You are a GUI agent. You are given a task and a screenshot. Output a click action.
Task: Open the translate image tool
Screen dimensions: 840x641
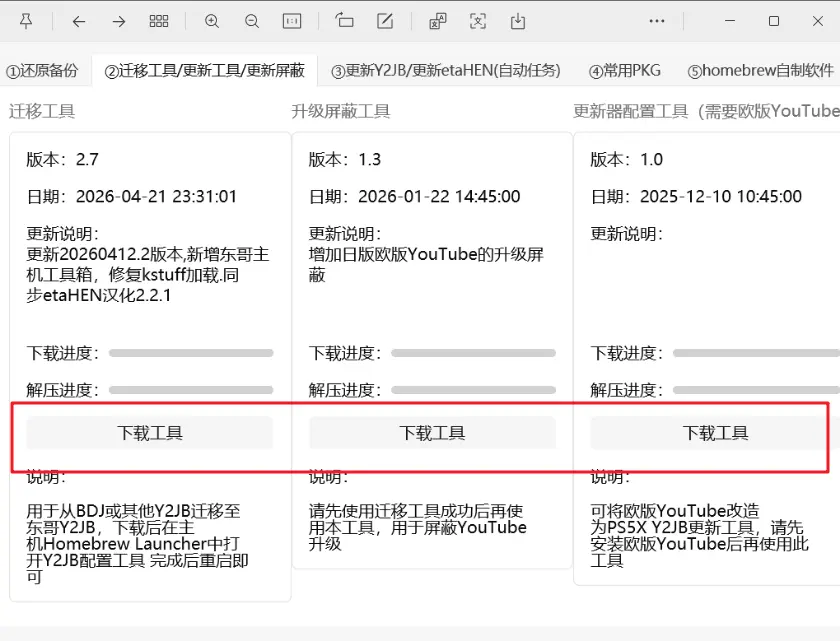tap(438, 21)
